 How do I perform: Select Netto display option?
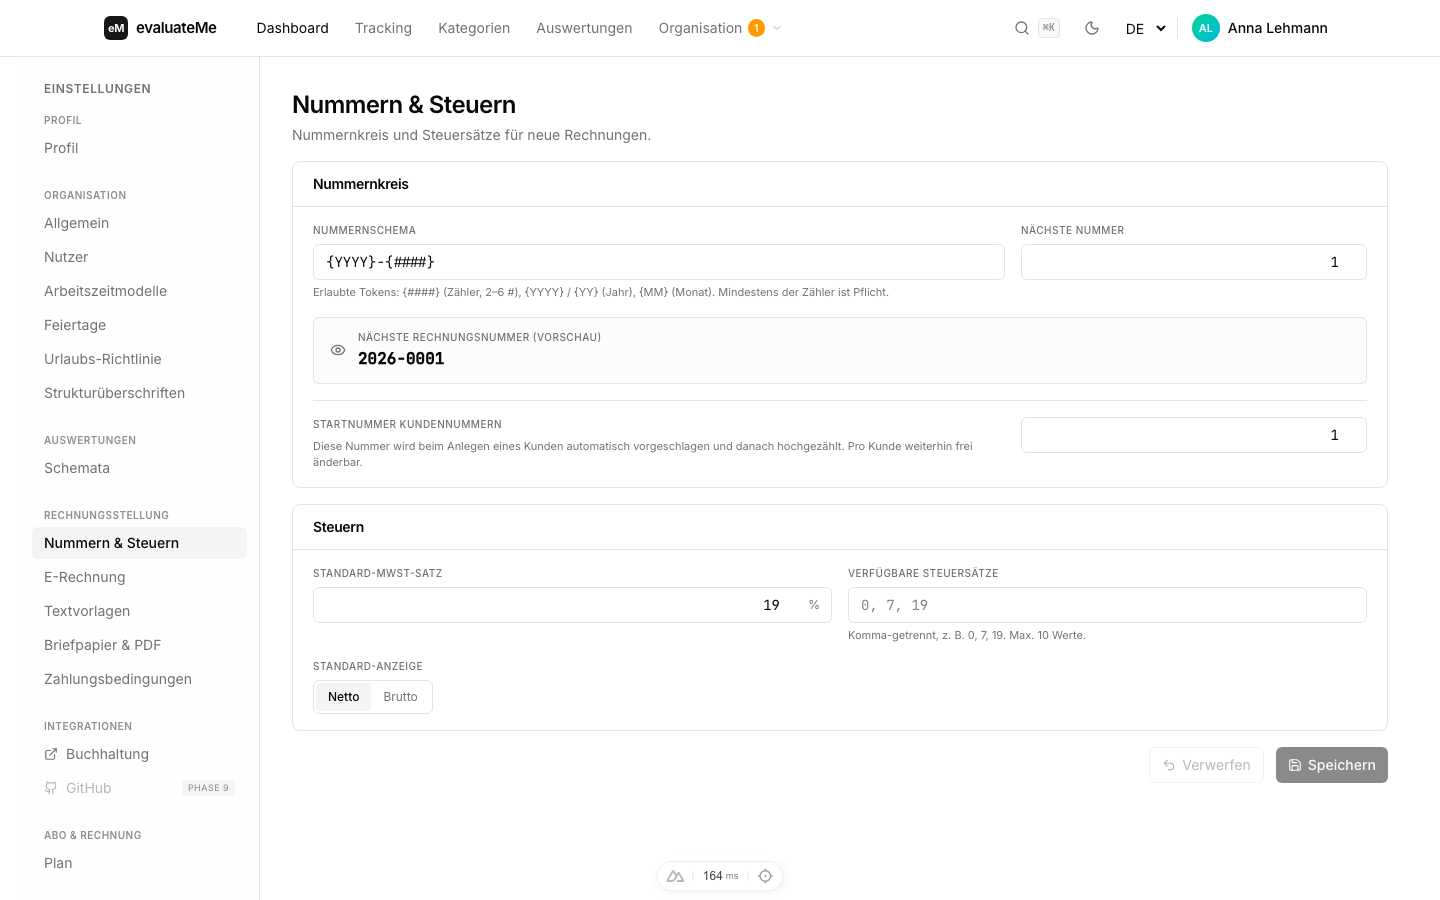343,697
